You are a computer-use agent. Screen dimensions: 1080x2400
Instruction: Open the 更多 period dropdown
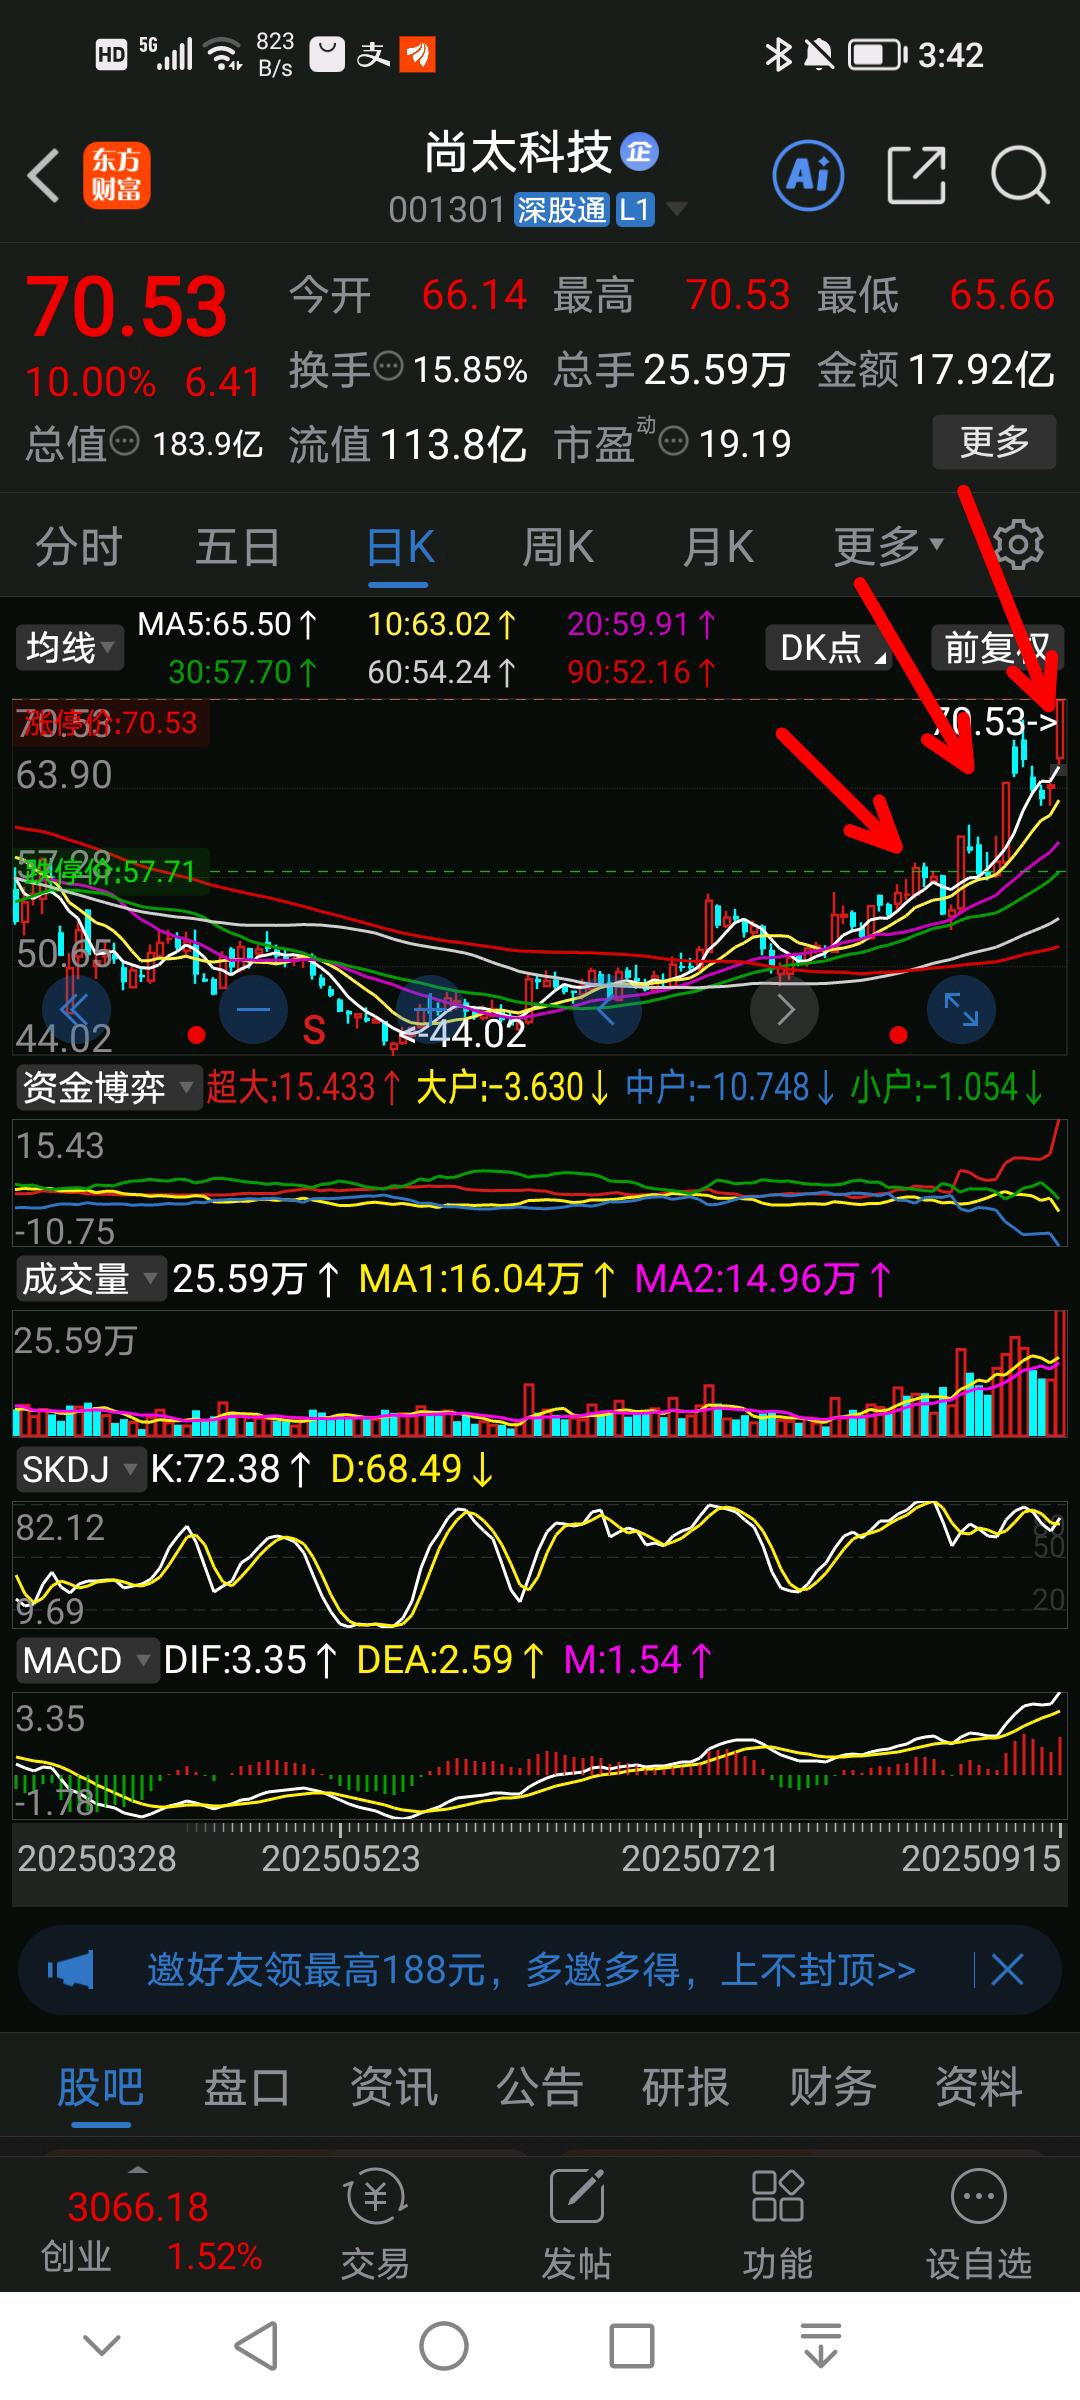coord(889,546)
